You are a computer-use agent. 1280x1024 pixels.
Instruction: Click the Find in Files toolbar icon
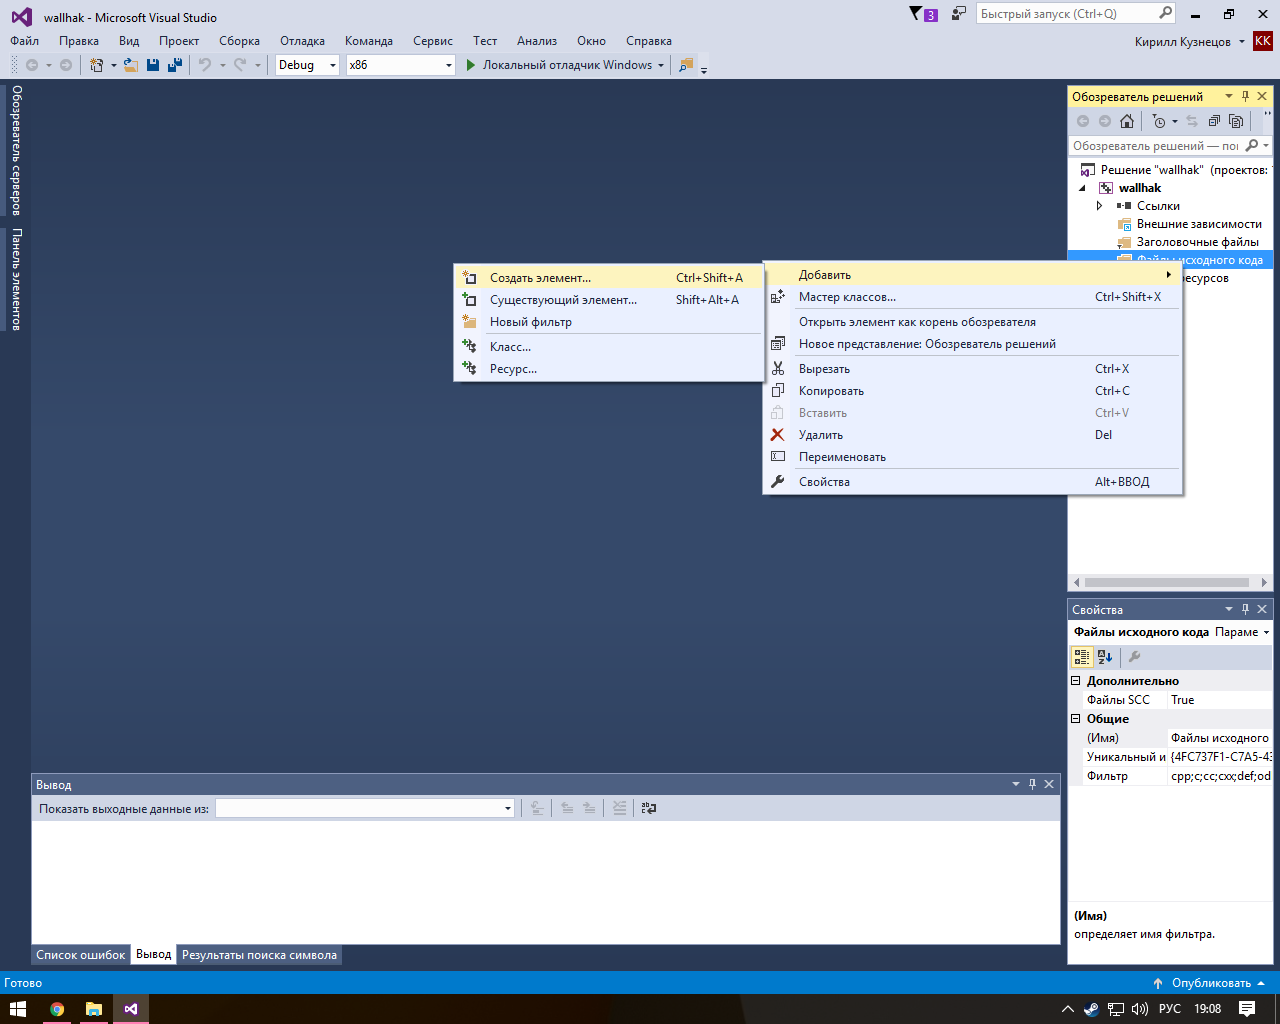pyautogui.click(x=686, y=65)
